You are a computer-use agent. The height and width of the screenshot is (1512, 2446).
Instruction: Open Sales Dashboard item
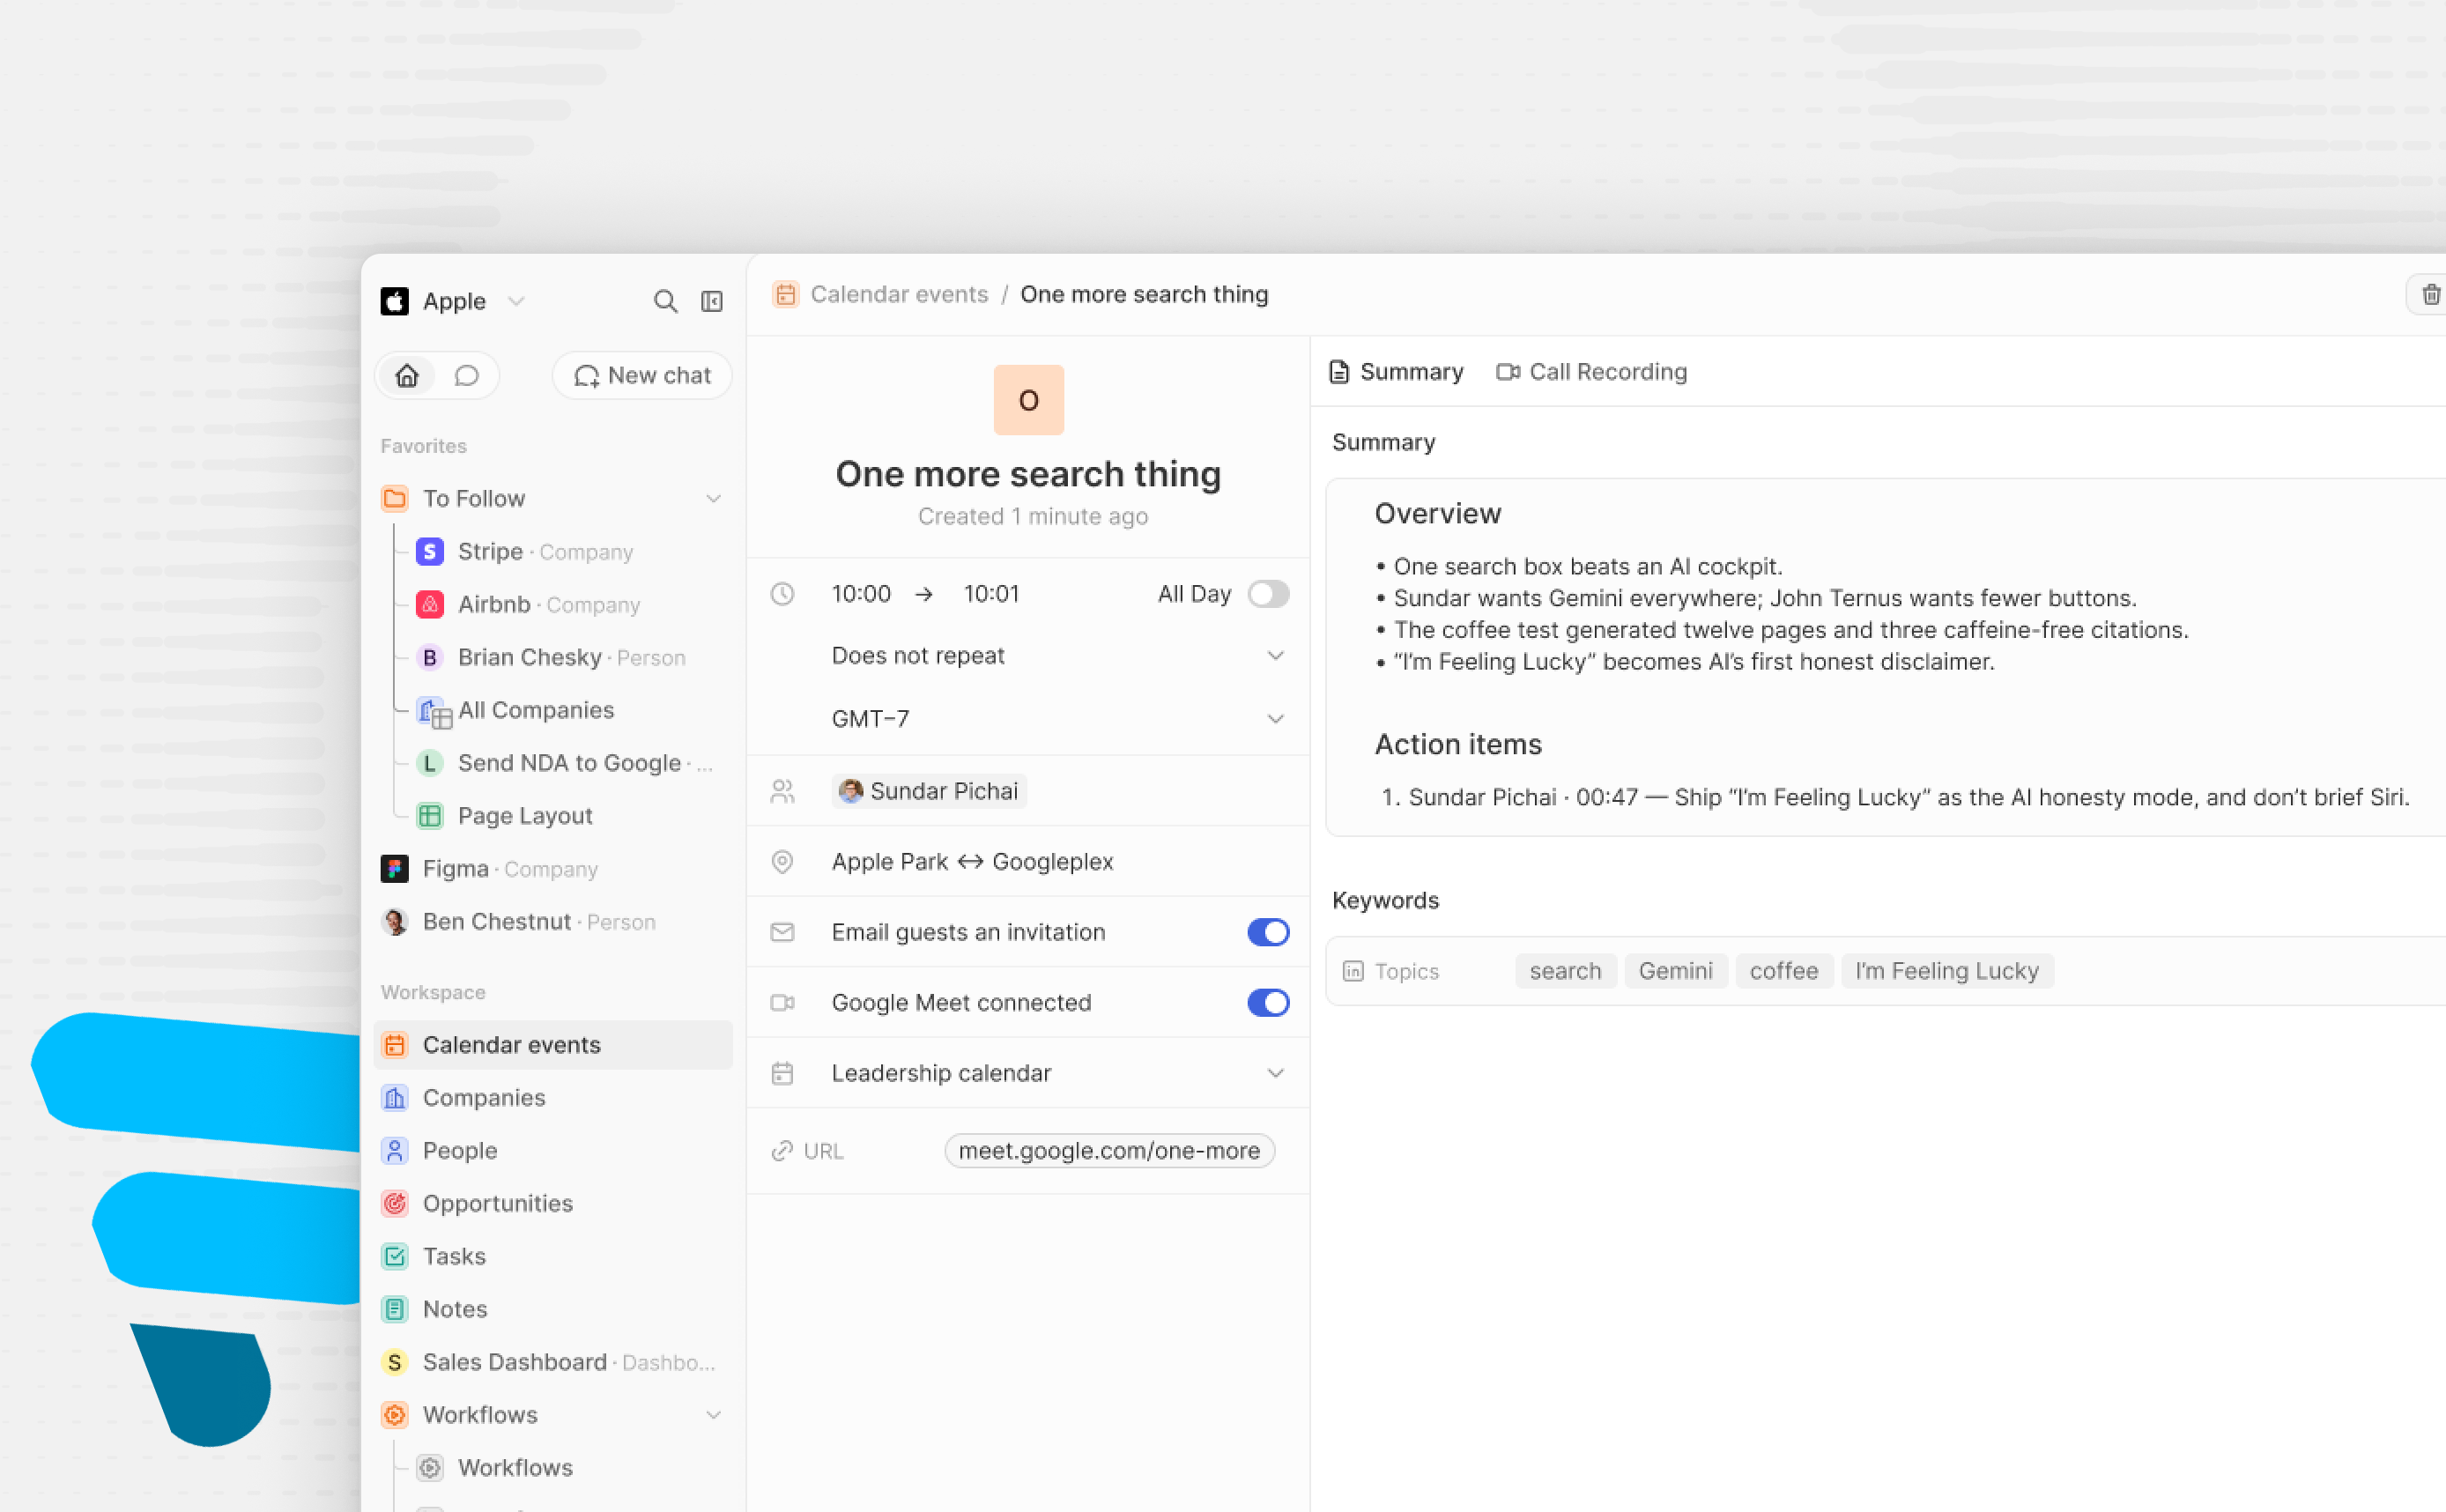point(548,1362)
